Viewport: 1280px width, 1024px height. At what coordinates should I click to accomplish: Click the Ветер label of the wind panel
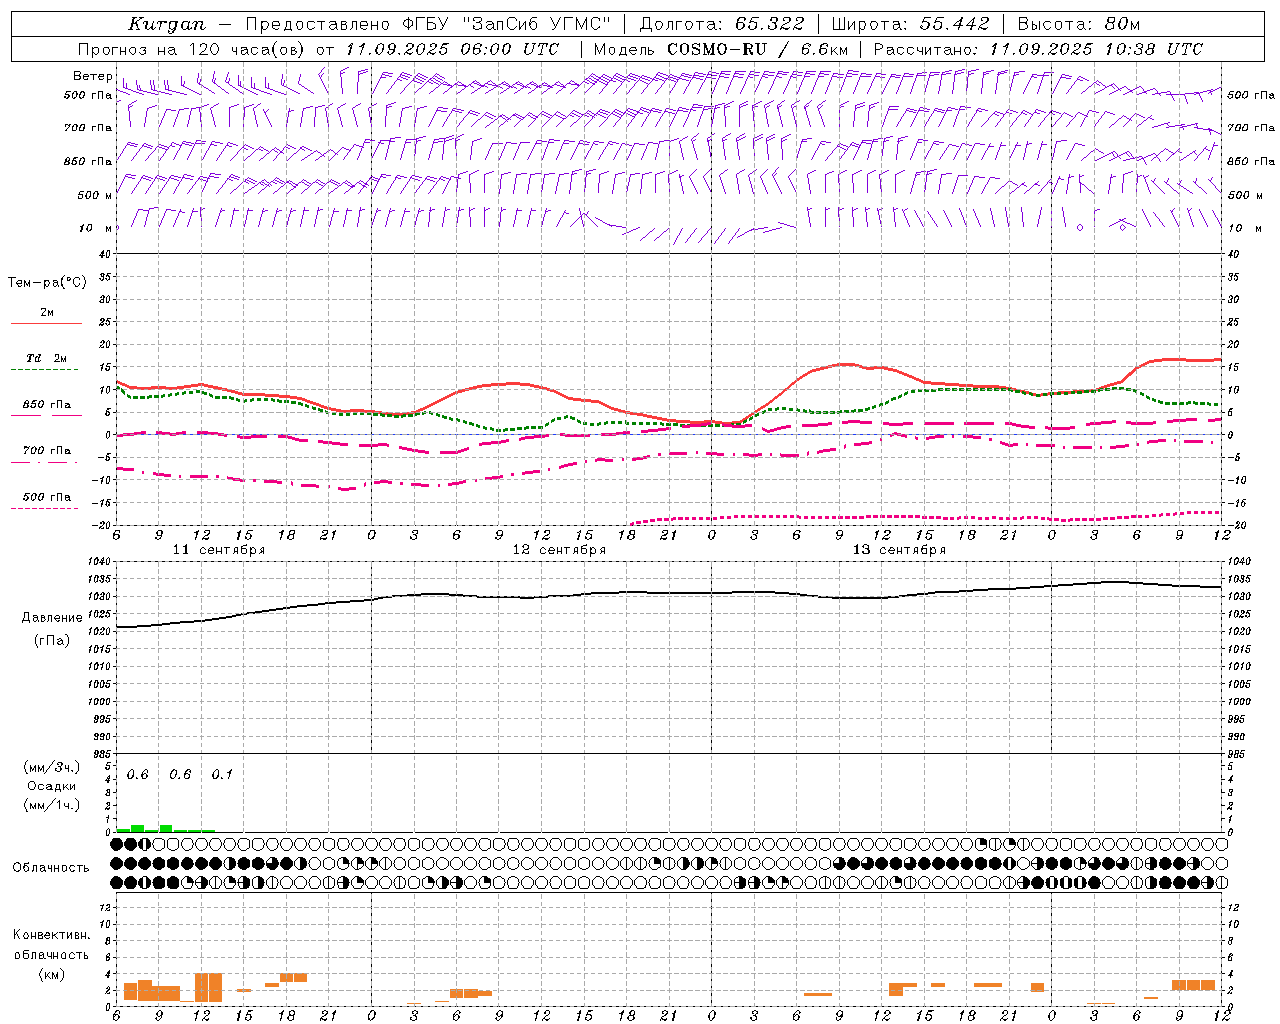[92, 76]
